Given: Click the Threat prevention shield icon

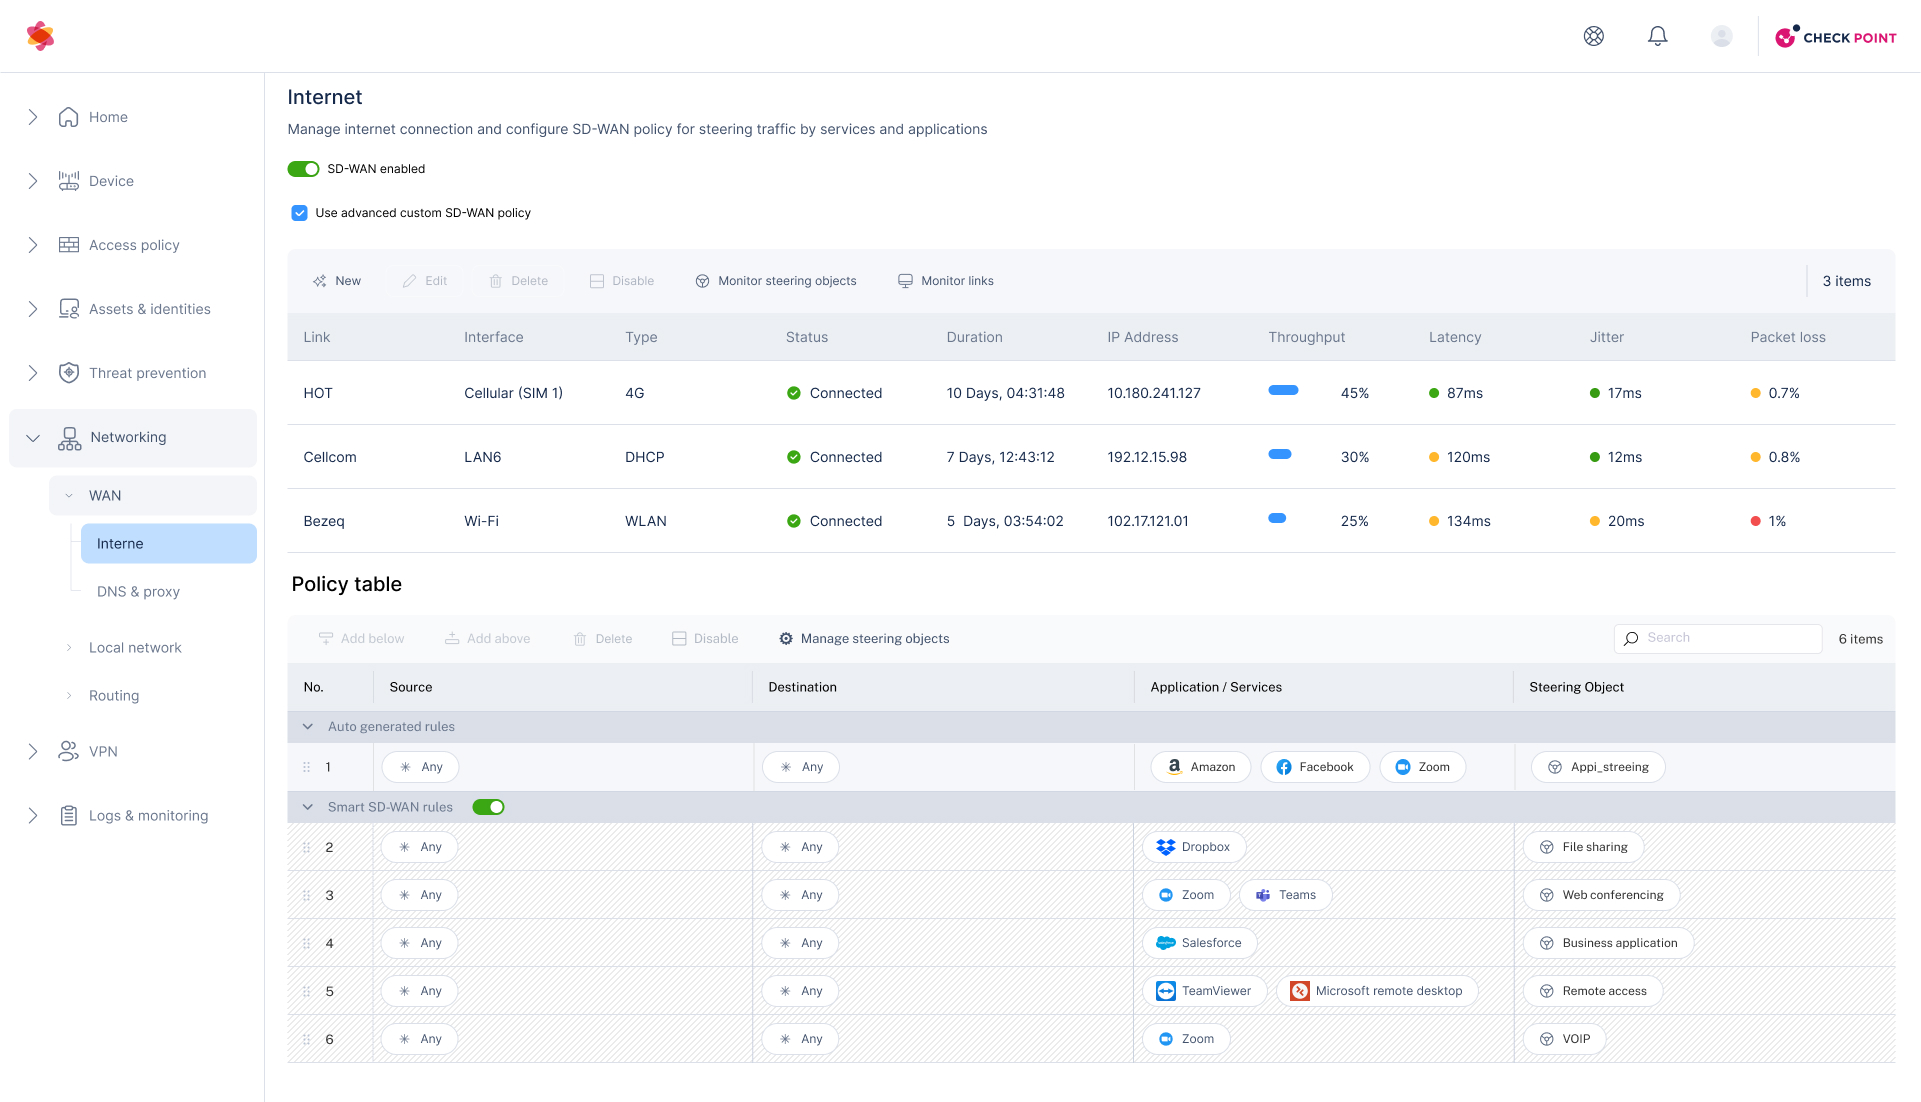Looking at the screenshot, I should point(68,373).
